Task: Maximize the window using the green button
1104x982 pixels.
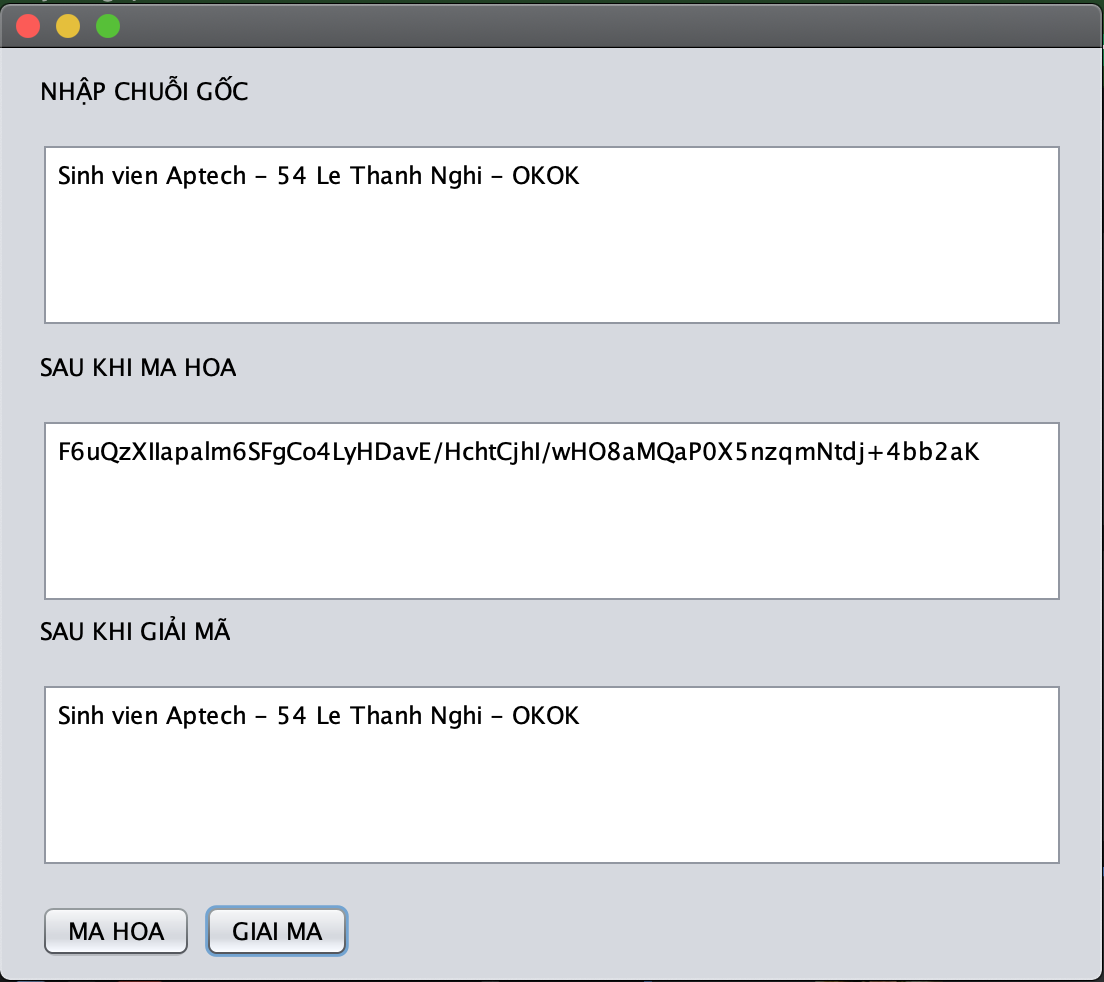Action: pyautogui.click(x=108, y=26)
